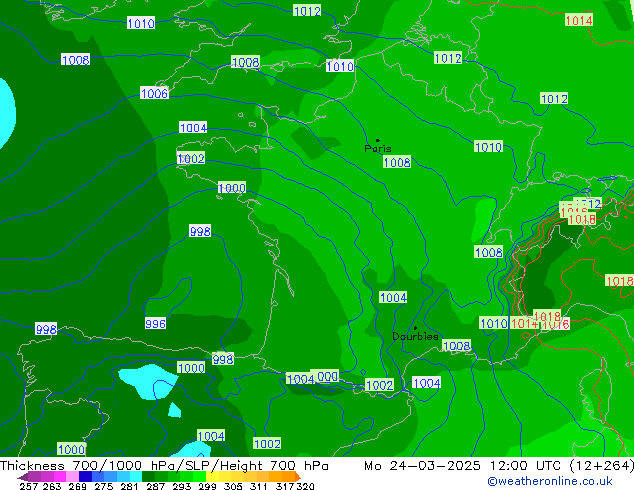
Task: Pick the yellow legend swatch right of 299
Action: (x=212, y=476)
